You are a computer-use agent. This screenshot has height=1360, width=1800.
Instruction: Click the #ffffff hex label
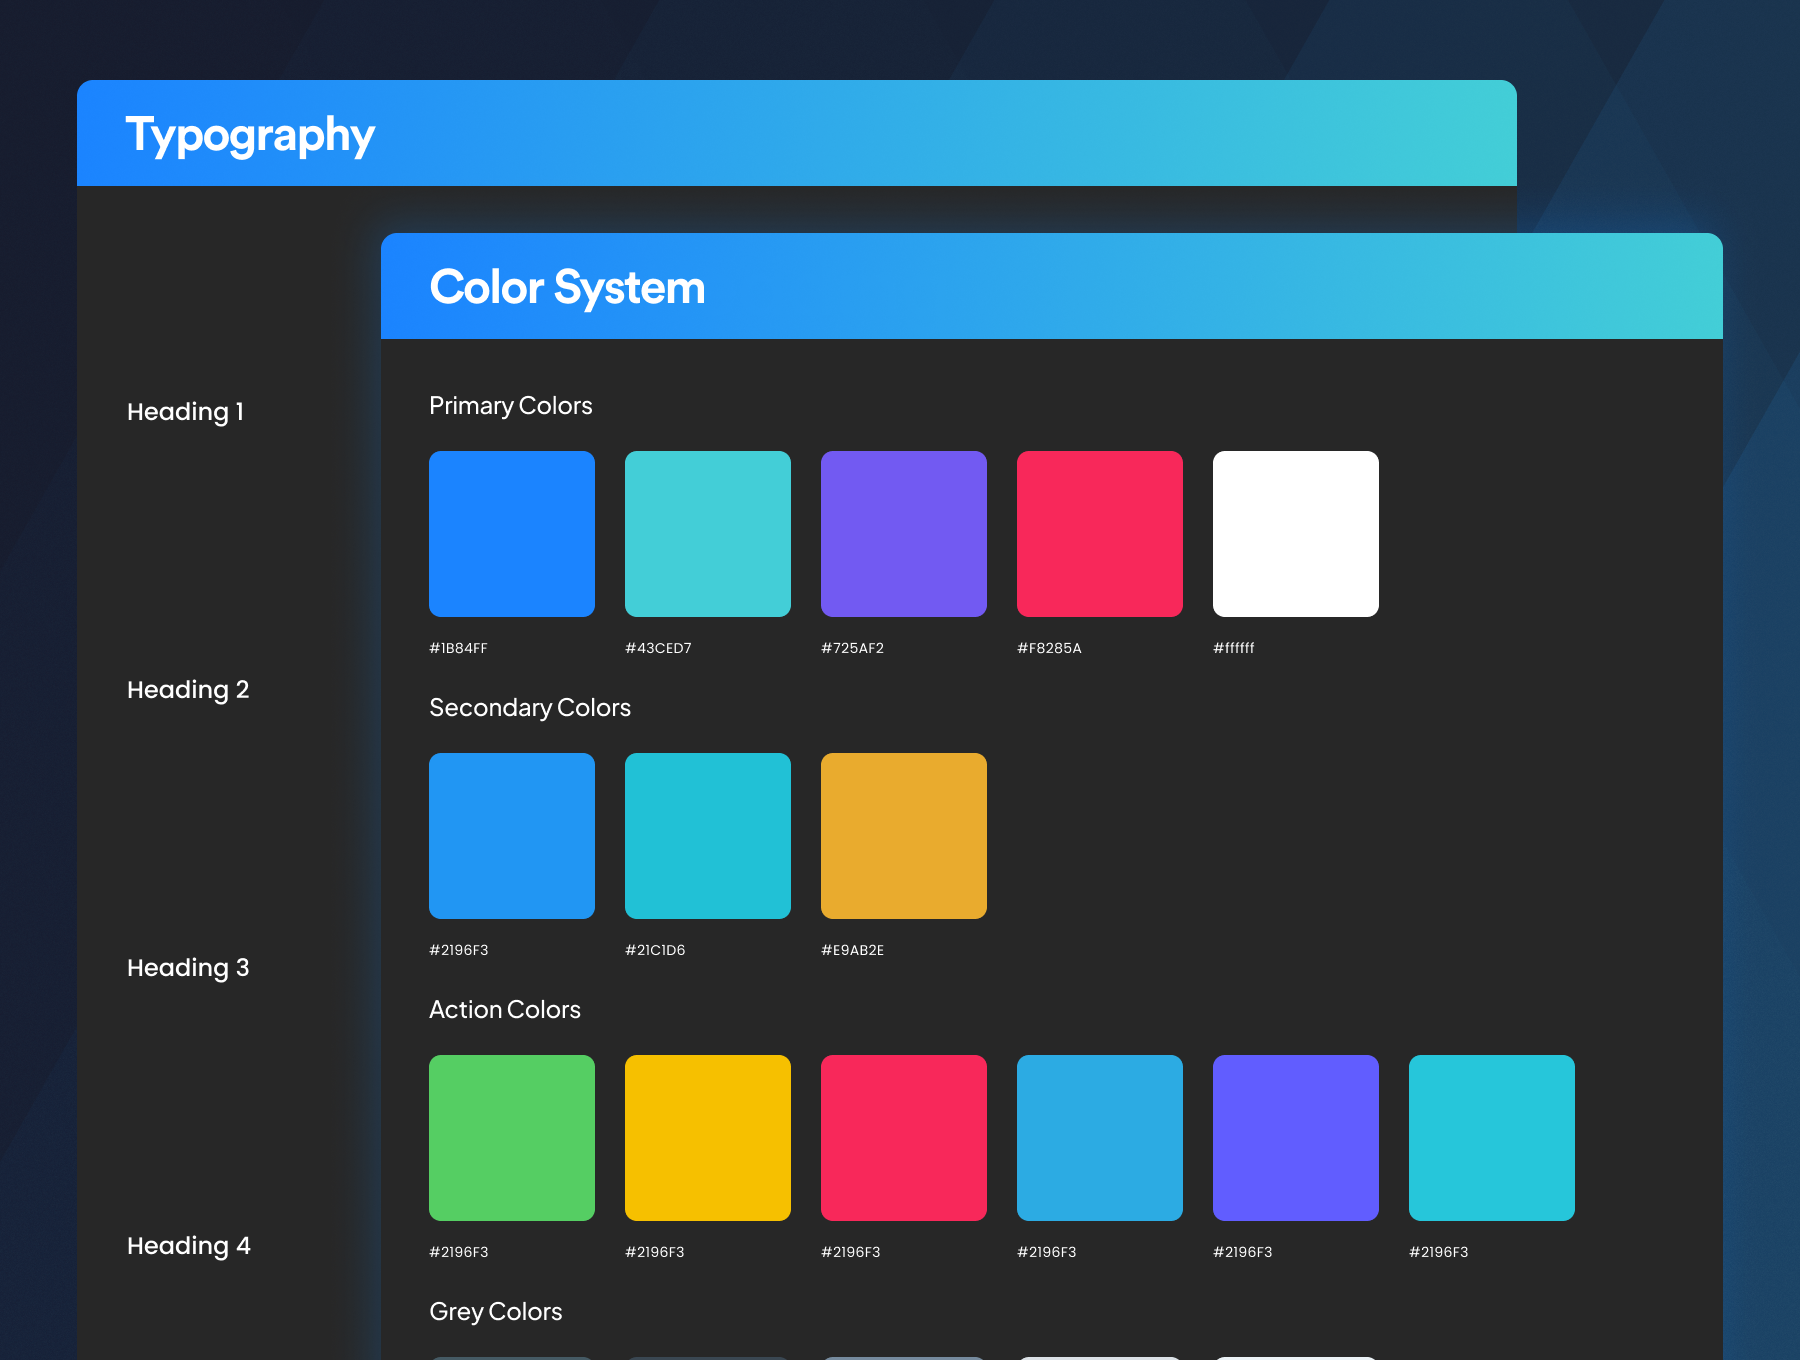click(1233, 648)
